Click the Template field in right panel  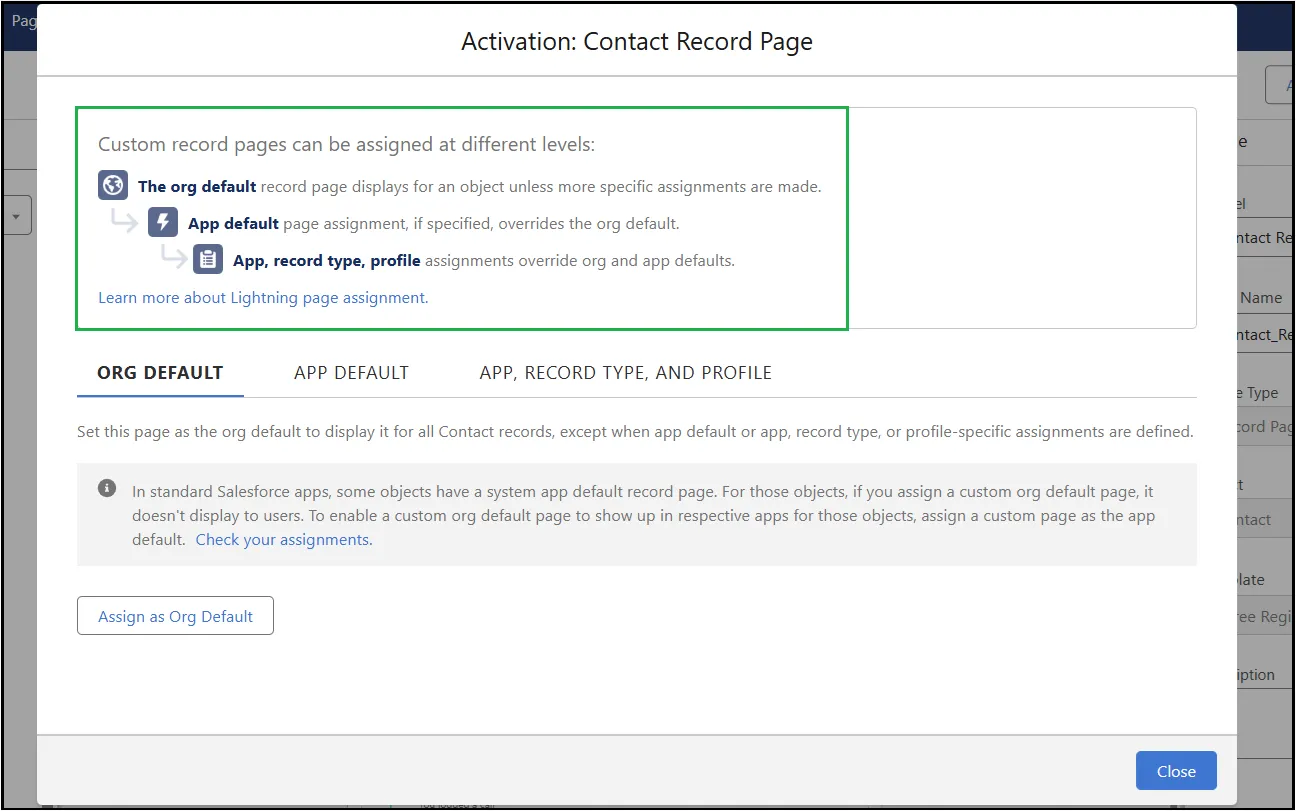[1266, 617]
